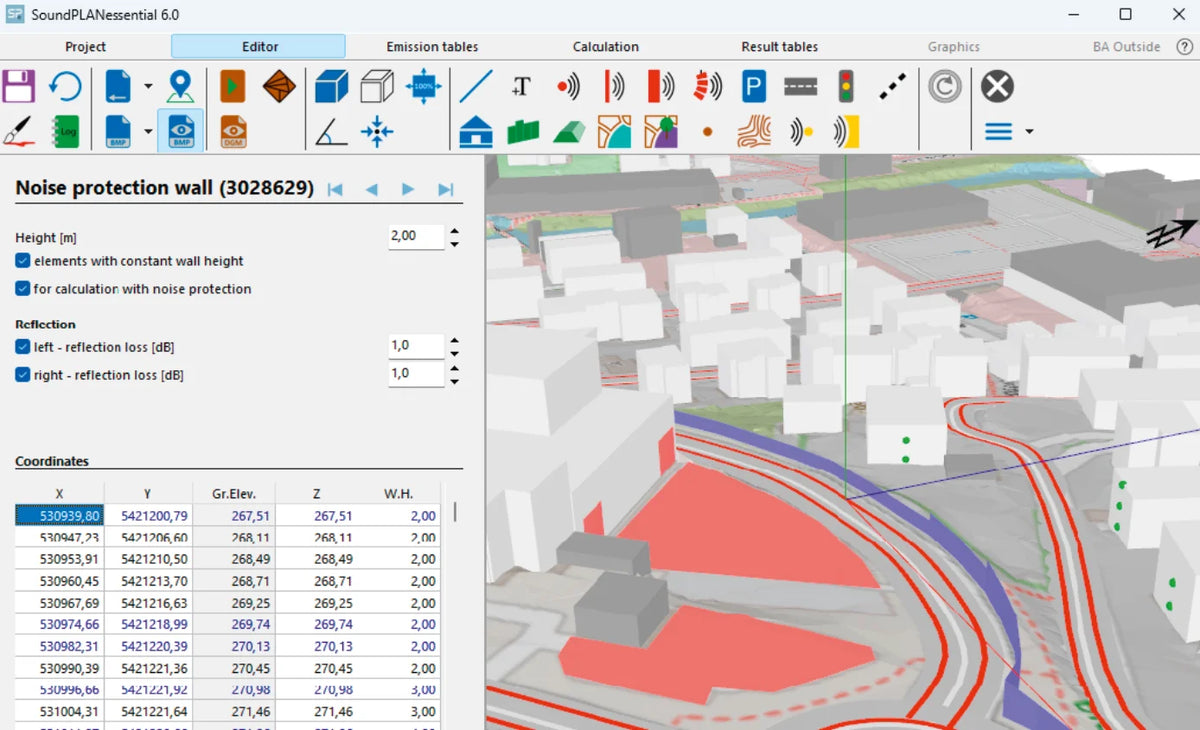Click the angle measurement icon
The height and width of the screenshot is (730, 1200).
point(331,131)
